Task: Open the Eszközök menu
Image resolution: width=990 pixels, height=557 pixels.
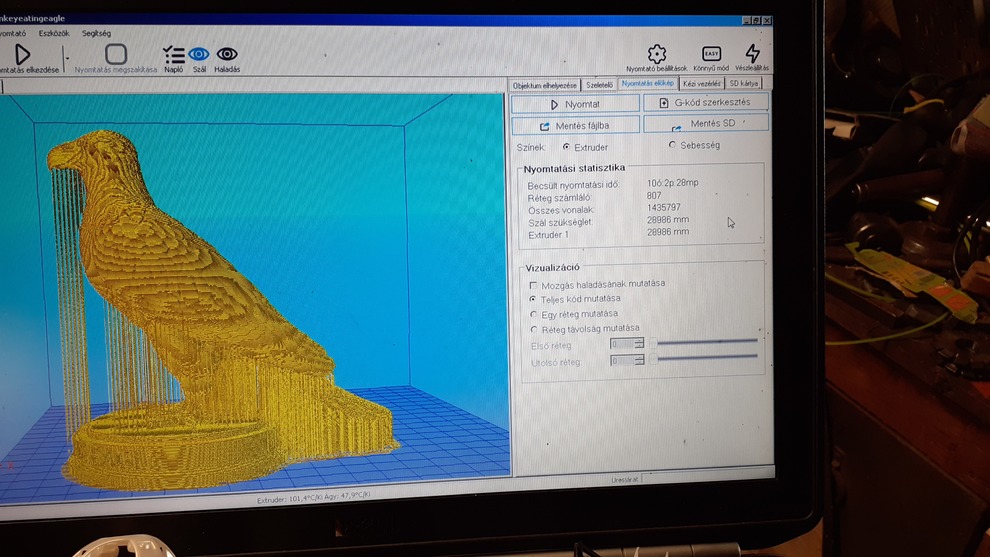Action: [54, 33]
